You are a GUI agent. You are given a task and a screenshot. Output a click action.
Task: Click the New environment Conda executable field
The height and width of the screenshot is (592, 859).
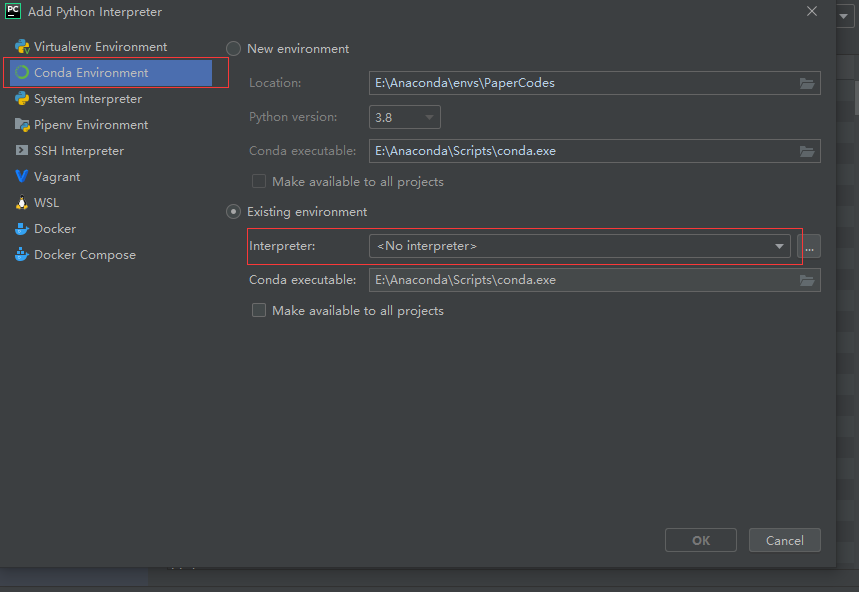594,151
